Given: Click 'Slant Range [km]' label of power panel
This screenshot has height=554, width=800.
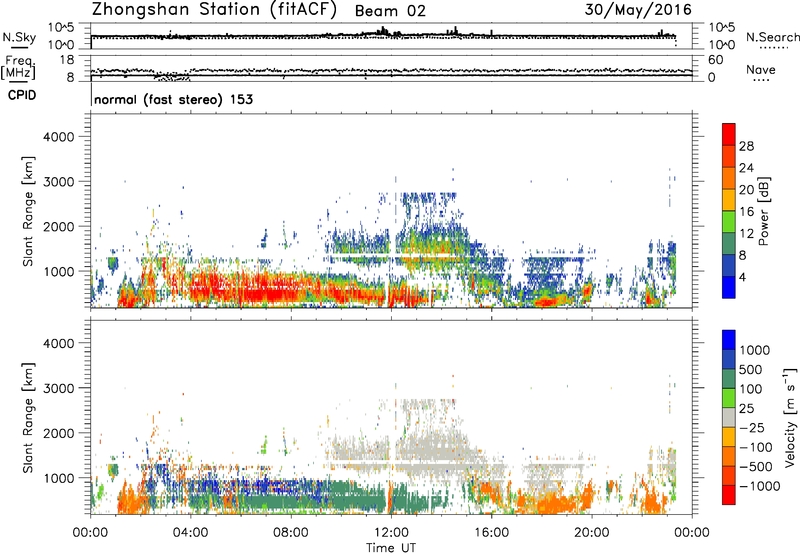Looking at the screenshot, I should click(28, 211).
